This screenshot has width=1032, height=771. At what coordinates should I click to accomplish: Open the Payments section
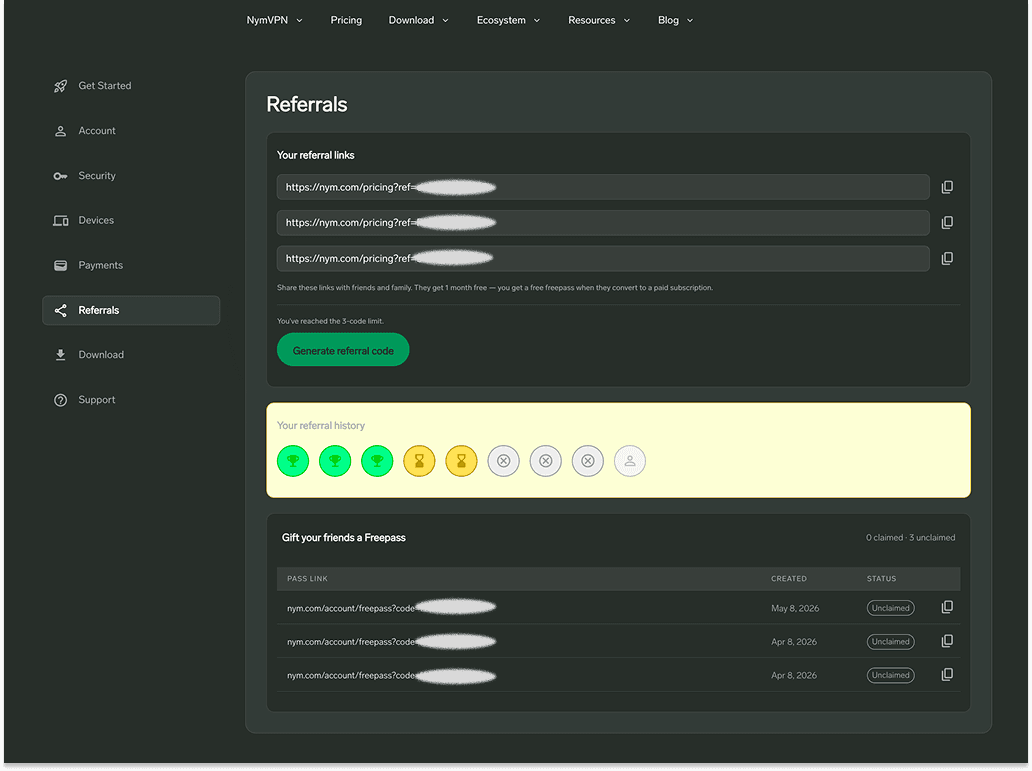132,265
